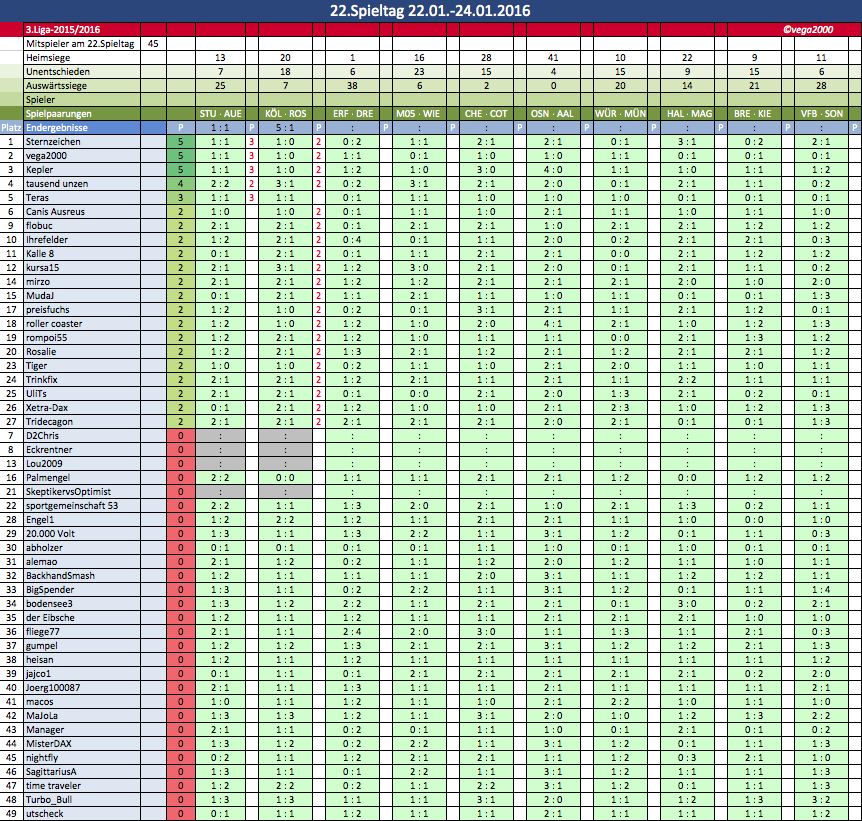Click player name 'Teras'
The height and width of the screenshot is (821, 862).
[x=37, y=198]
